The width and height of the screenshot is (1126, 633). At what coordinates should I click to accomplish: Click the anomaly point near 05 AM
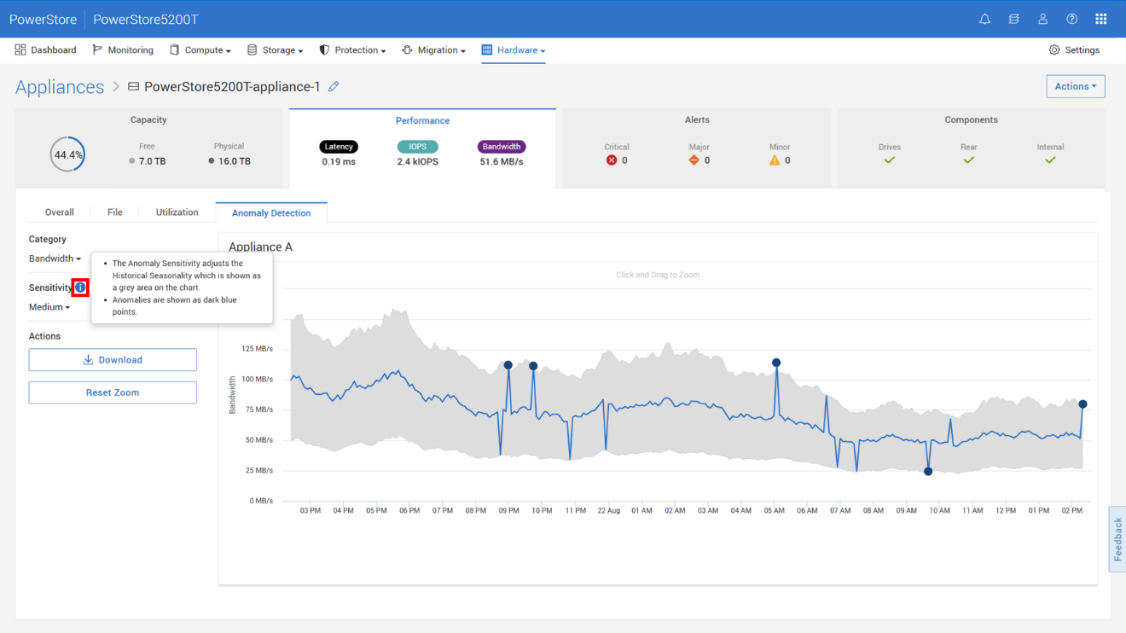pos(776,363)
